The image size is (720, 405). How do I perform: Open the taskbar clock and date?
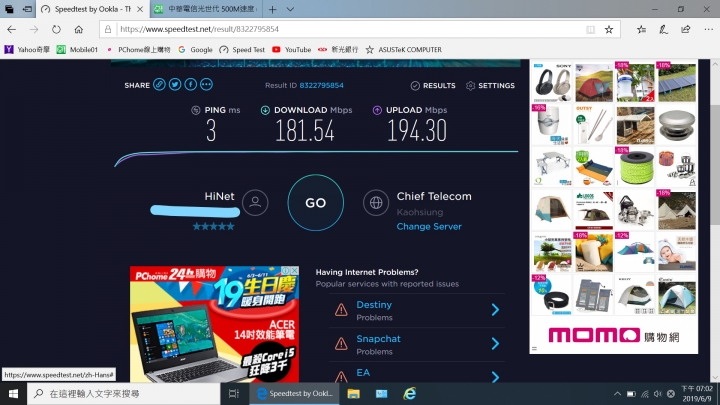[697, 394]
